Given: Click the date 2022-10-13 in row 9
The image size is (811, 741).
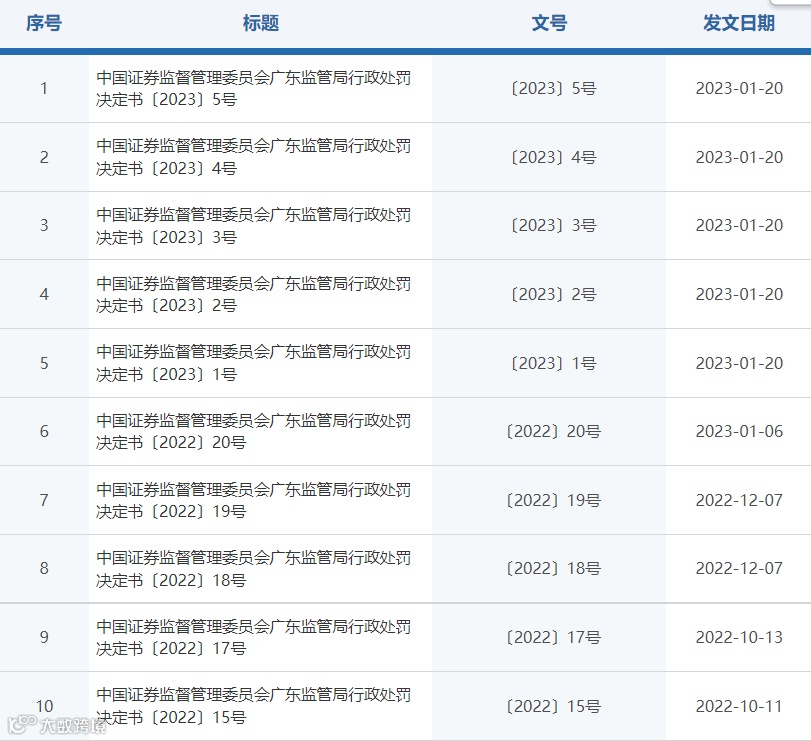Looking at the screenshot, I should tap(739, 638).
